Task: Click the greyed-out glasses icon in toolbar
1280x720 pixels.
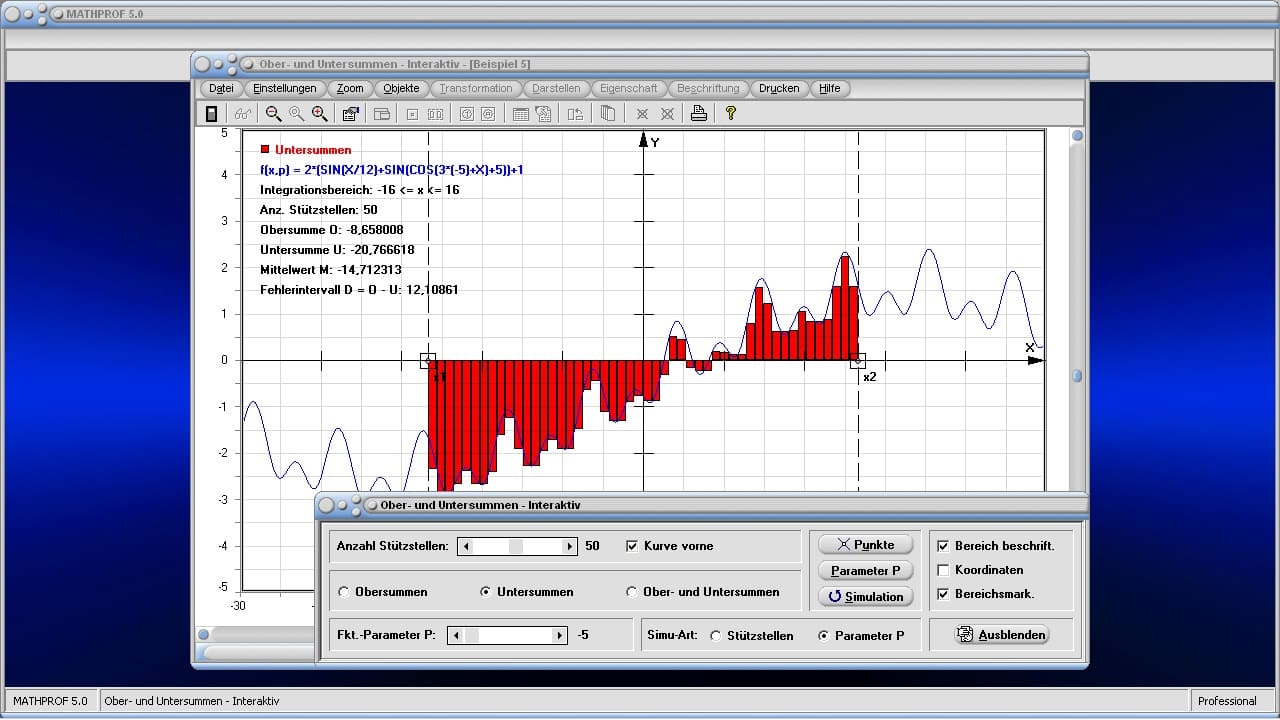Action: coord(243,114)
